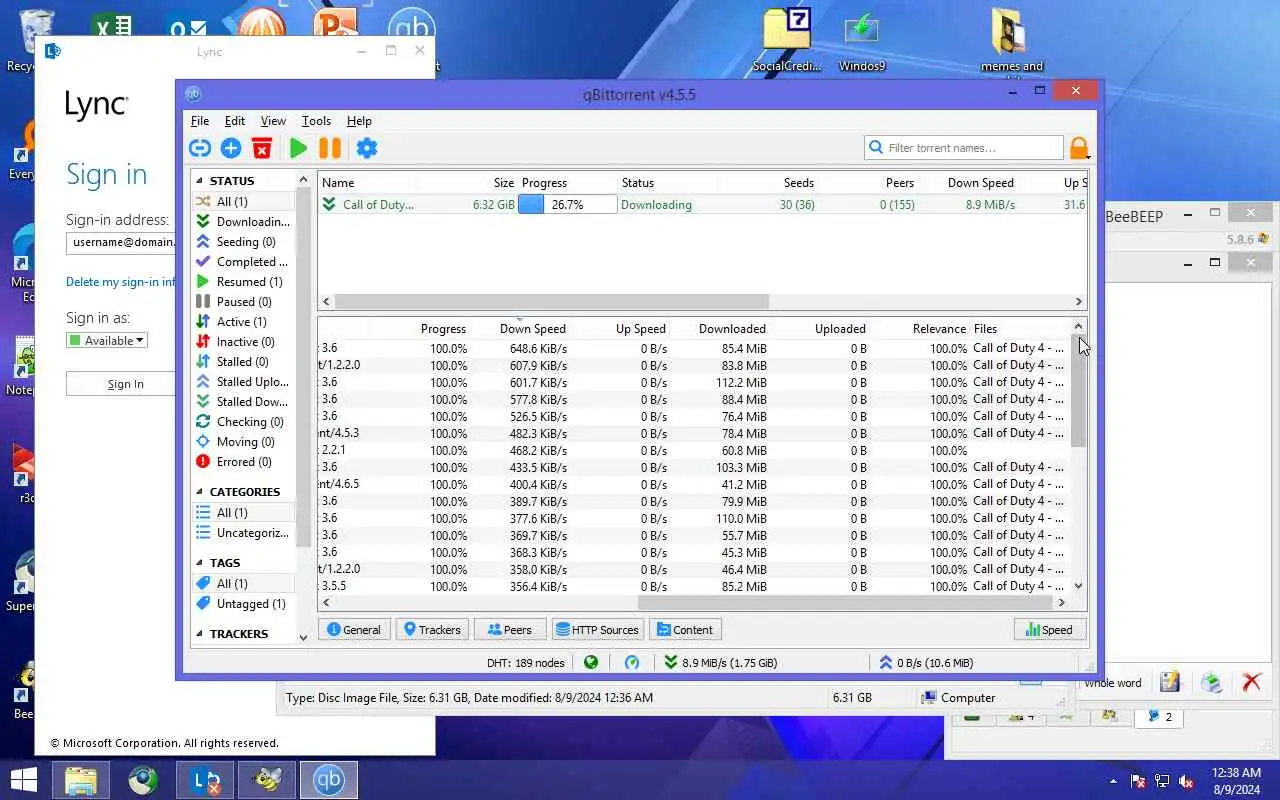Image resolution: width=1280 pixels, height=800 pixels.
Task: Click the 26.7% progress bar
Action: point(567,205)
